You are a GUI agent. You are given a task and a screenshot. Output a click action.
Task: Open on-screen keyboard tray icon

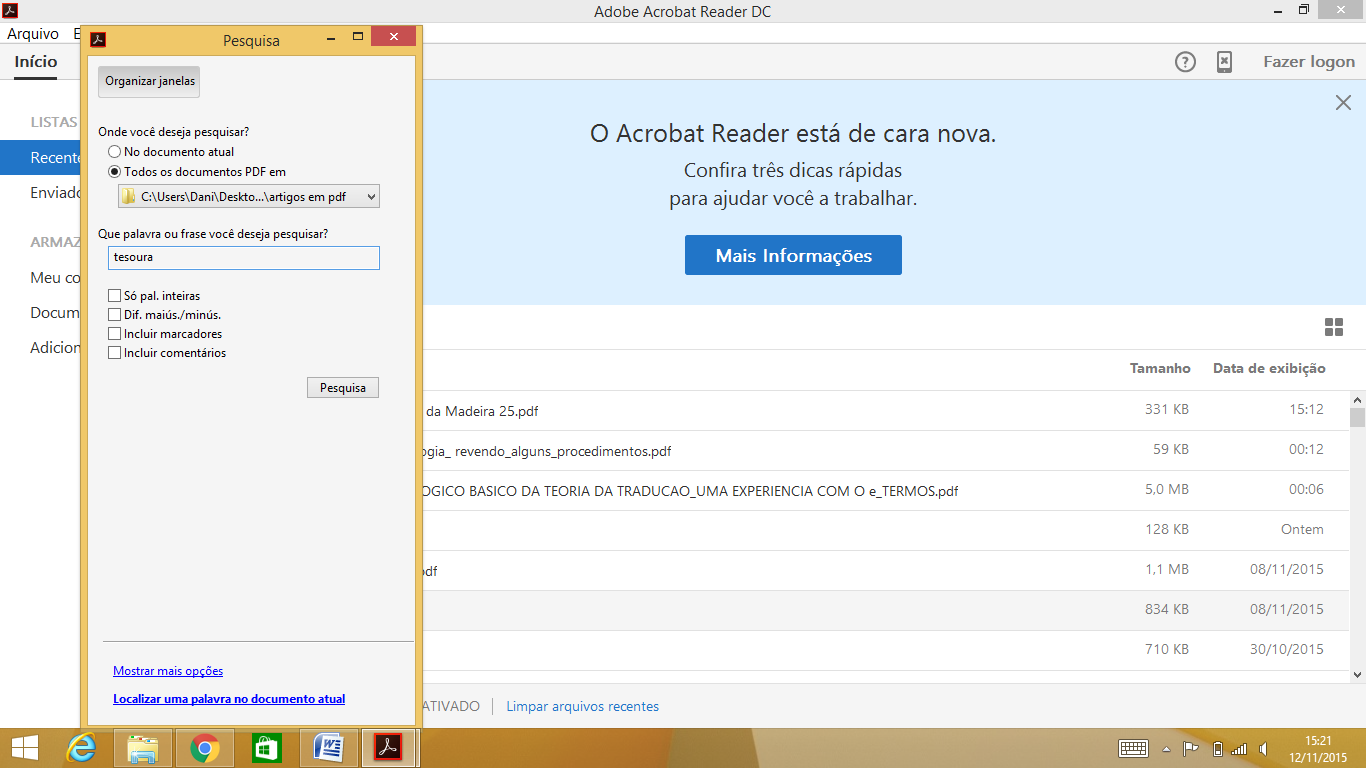(1133, 748)
